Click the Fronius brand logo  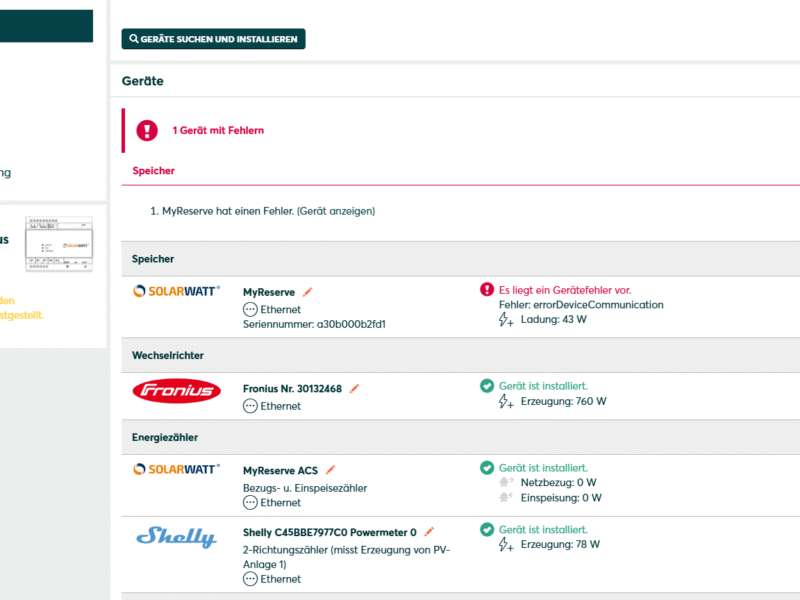click(x=177, y=391)
